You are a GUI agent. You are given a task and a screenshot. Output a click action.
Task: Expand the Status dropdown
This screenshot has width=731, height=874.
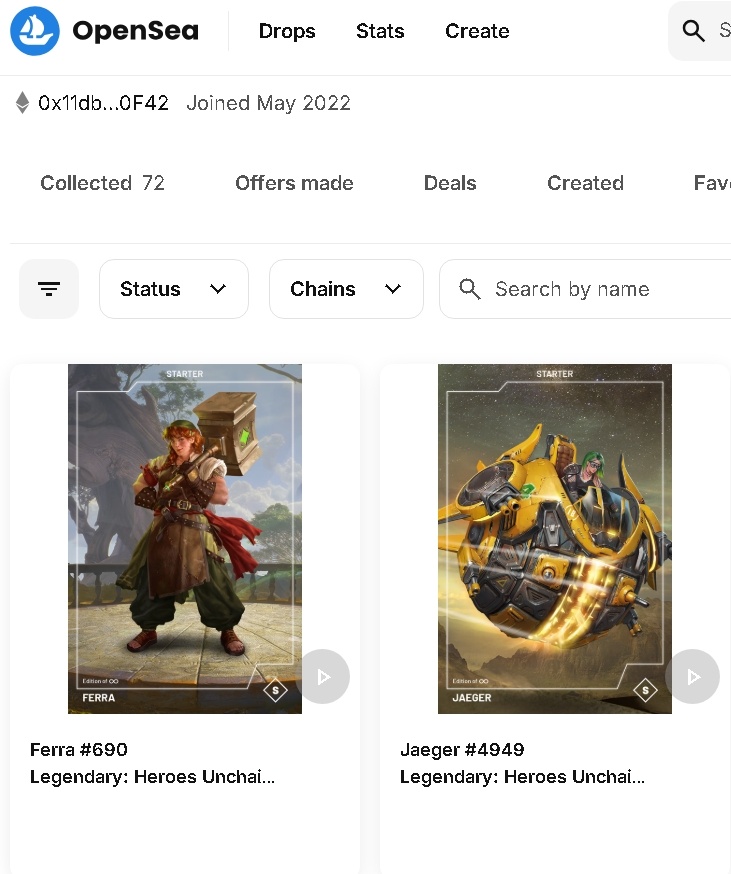click(174, 289)
